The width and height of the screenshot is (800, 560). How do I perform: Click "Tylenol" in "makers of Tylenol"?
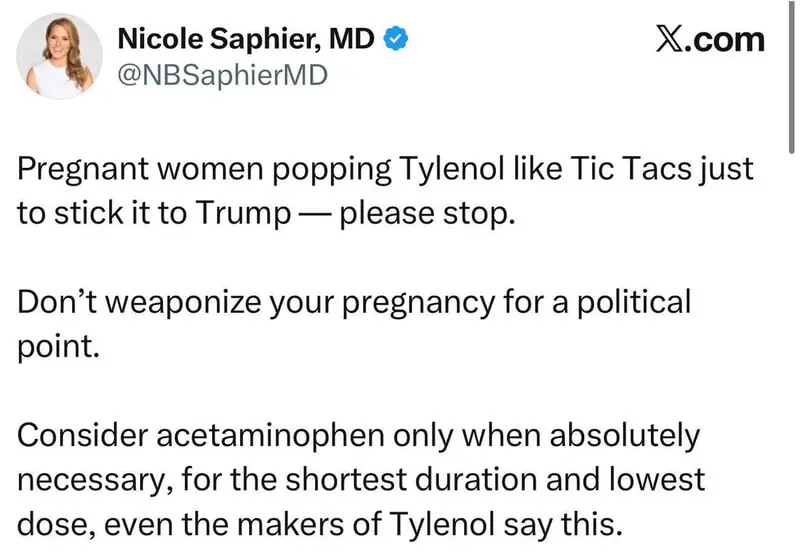(x=443, y=525)
